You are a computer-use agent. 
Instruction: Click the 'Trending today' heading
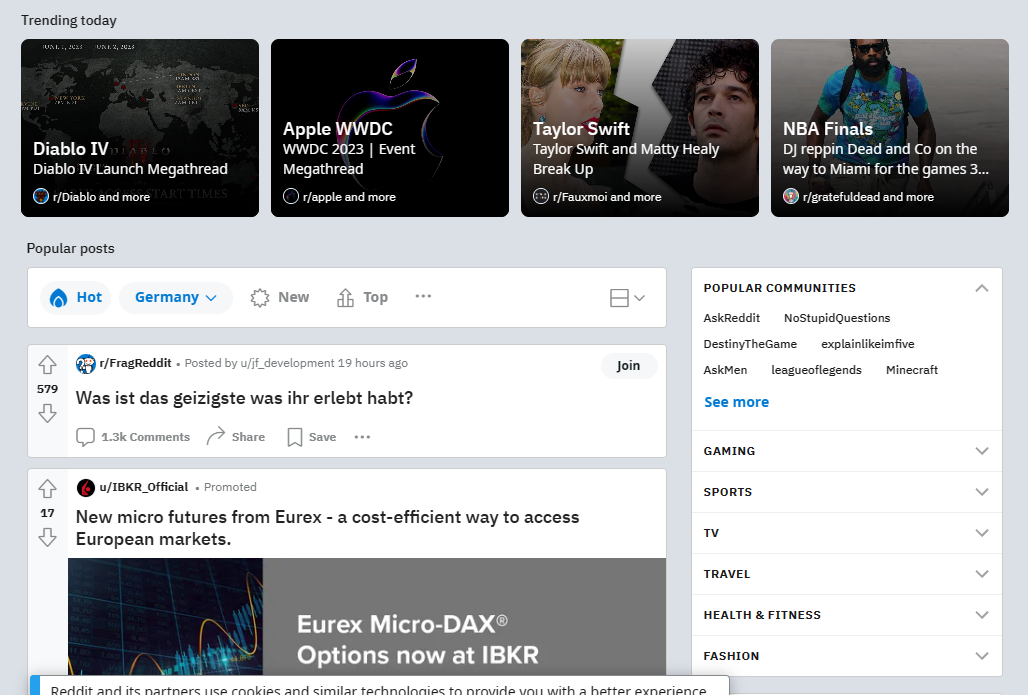point(69,20)
